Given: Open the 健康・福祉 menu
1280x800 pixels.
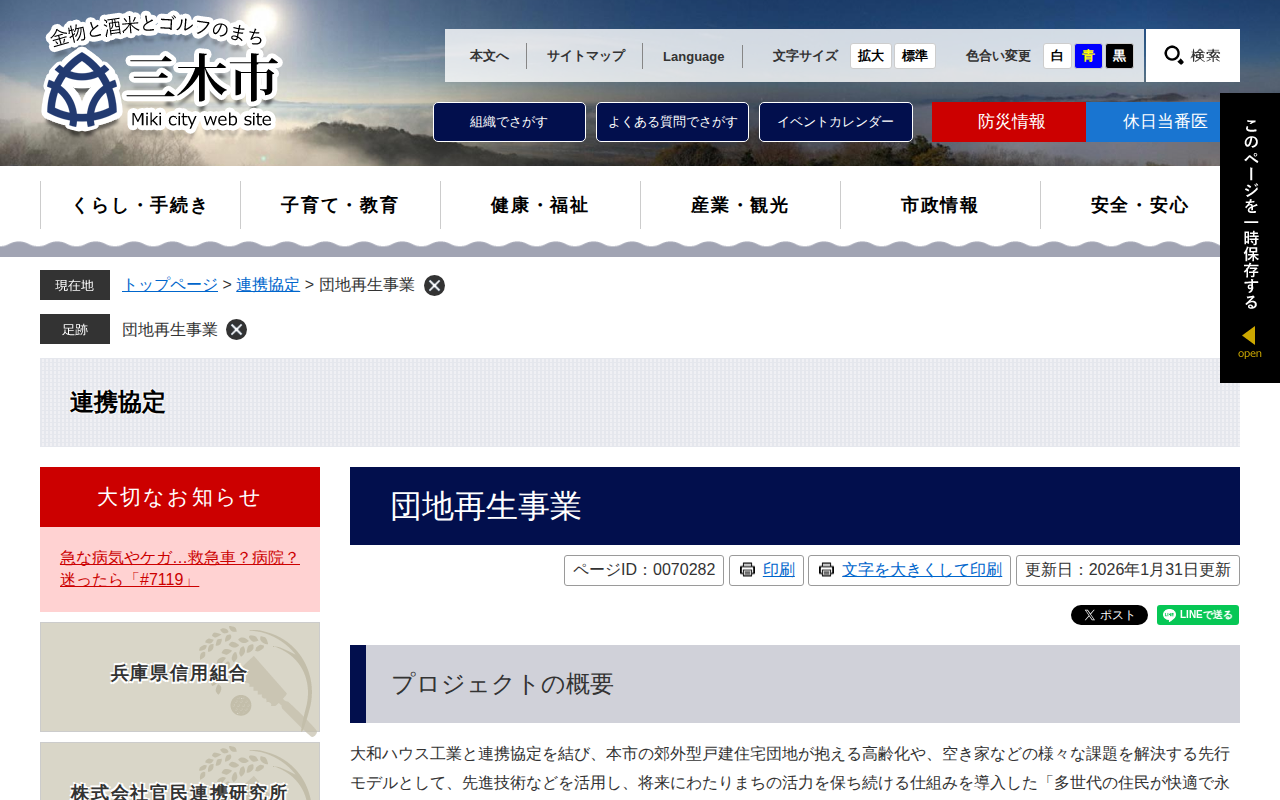Looking at the screenshot, I should 540,205.
